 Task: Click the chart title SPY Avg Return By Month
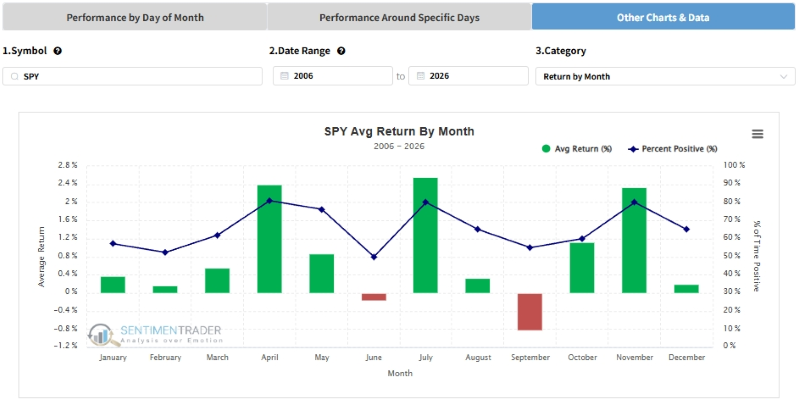click(x=399, y=132)
